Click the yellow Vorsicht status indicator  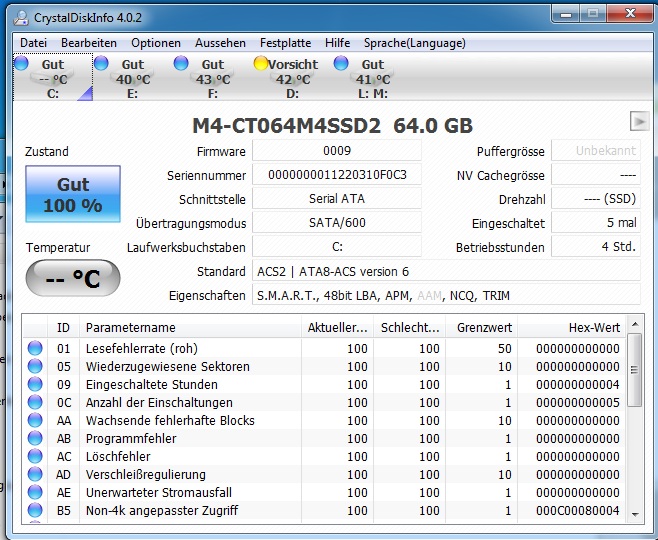(x=261, y=63)
